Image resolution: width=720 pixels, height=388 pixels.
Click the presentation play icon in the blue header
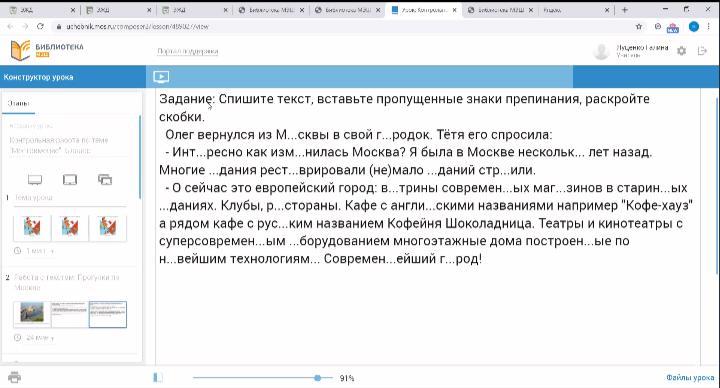(161, 77)
